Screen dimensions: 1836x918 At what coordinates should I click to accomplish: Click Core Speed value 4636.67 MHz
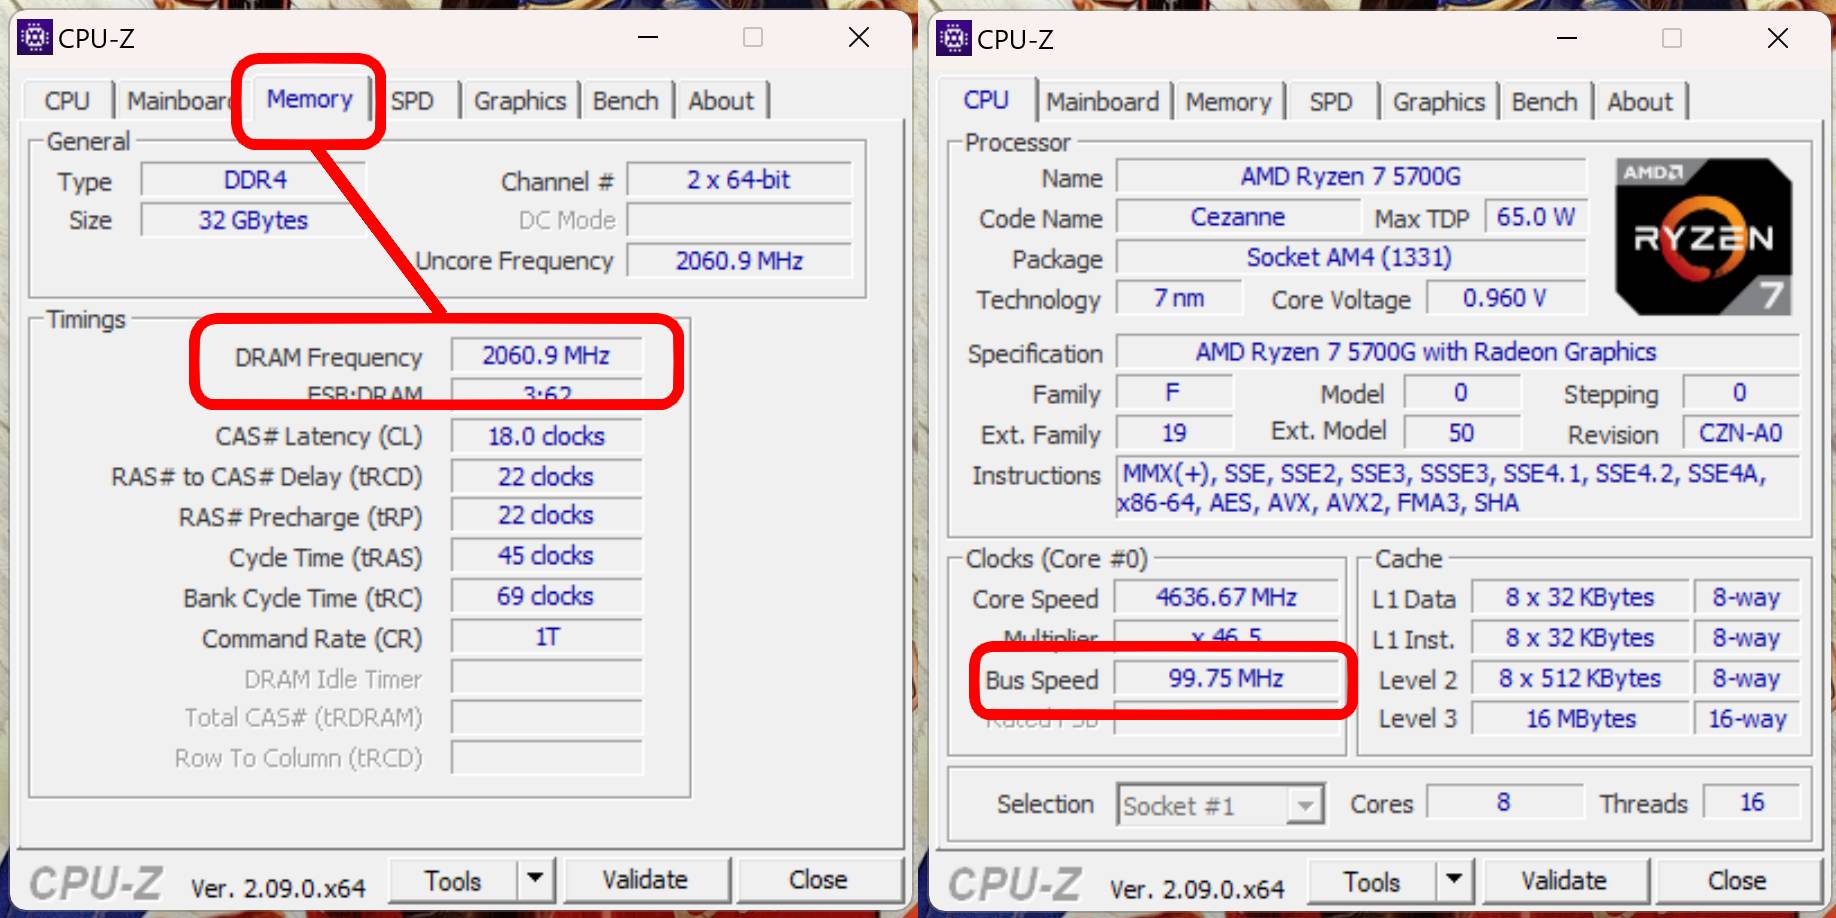[1227, 598]
